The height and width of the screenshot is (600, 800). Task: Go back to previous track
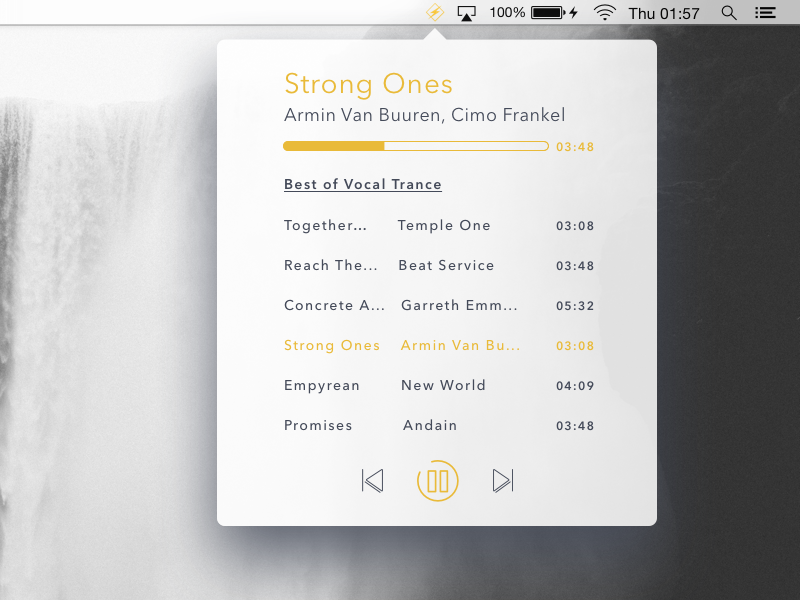[x=372, y=481]
